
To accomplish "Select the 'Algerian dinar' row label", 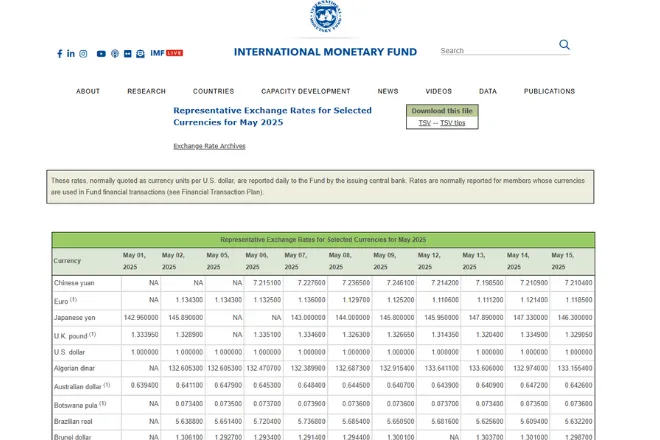I will click(74, 368).
